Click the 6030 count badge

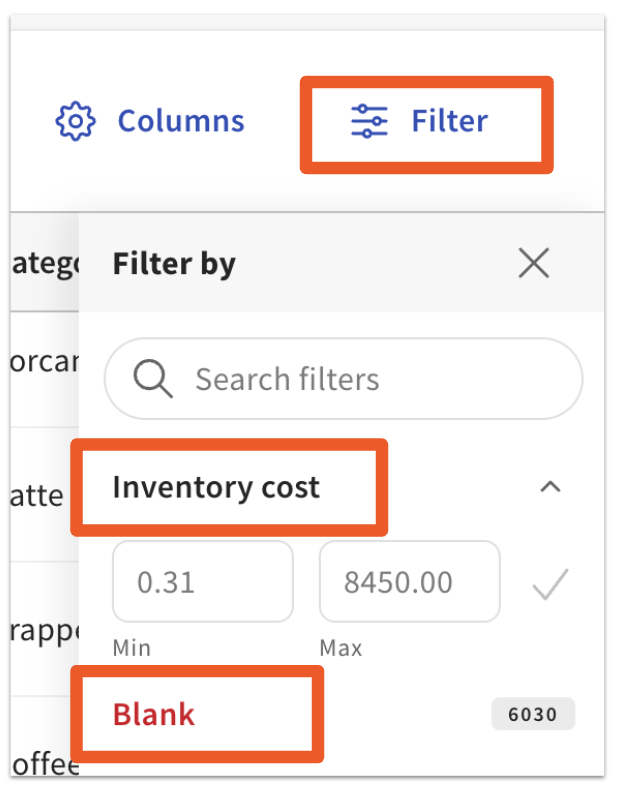click(x=533, y=714)
